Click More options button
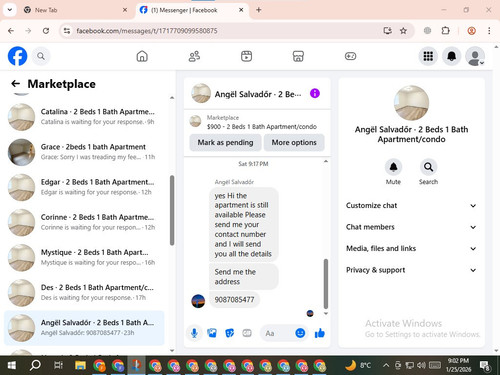 pyautogui.click(x=294, y=142)
